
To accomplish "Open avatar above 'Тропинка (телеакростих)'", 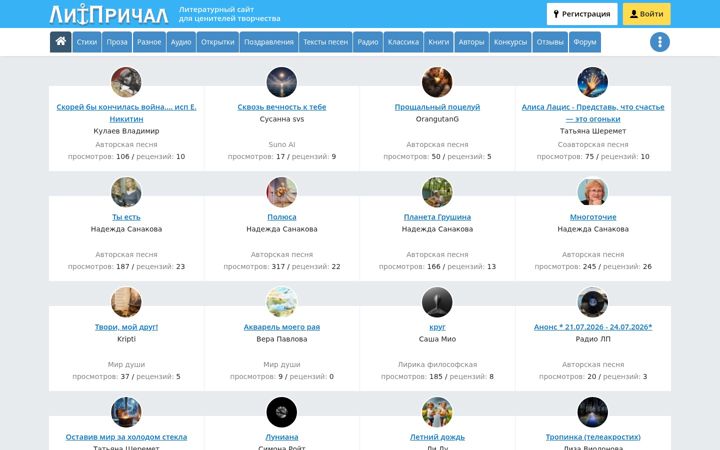I will (x=593, y=412).
